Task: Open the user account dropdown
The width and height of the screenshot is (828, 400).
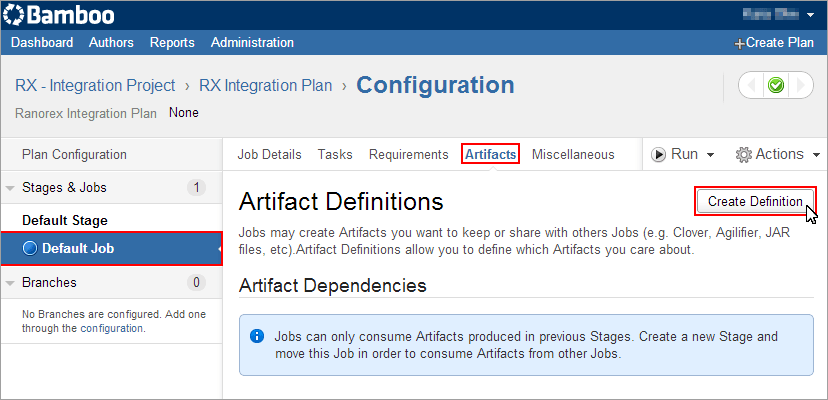Action: point(778,15)
